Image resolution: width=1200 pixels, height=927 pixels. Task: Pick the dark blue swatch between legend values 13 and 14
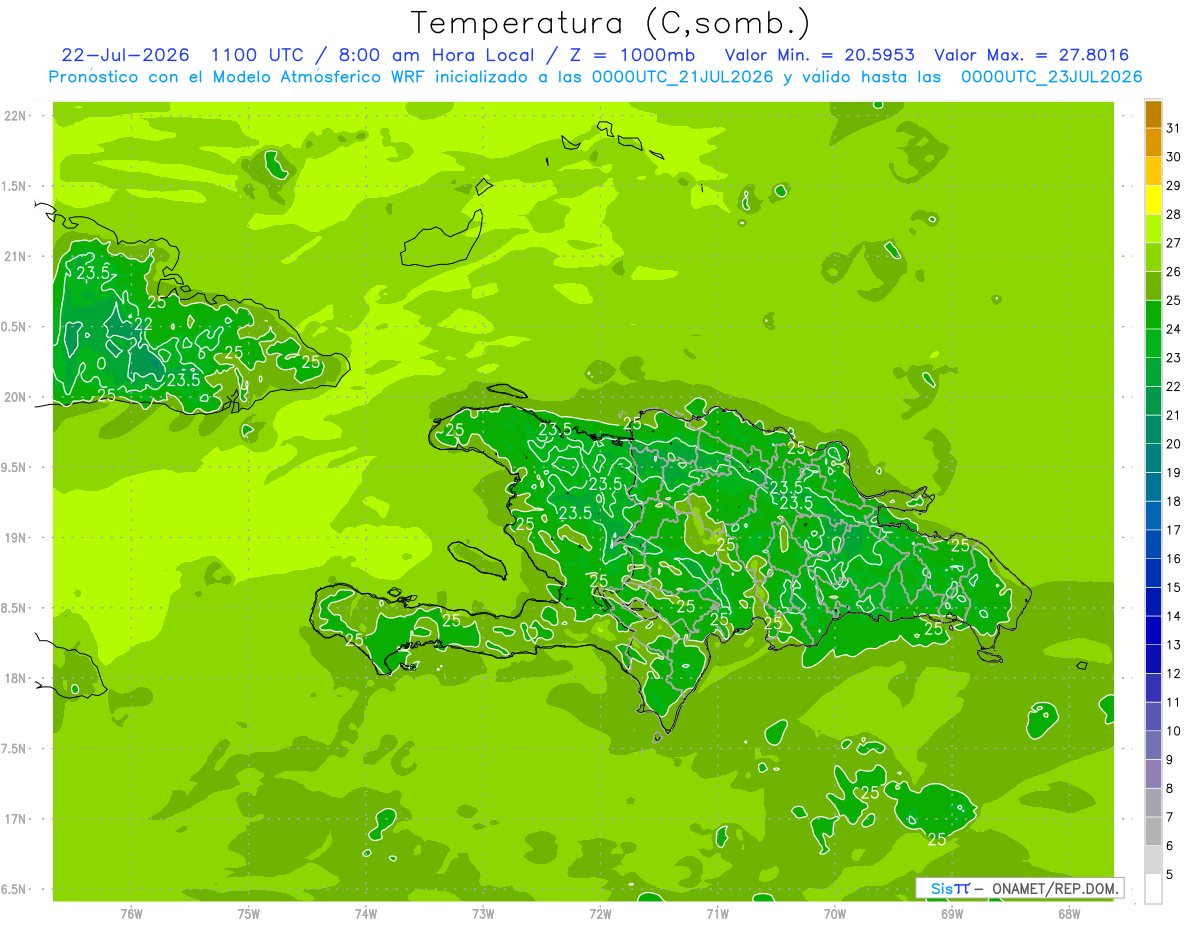pos(1153,631)
